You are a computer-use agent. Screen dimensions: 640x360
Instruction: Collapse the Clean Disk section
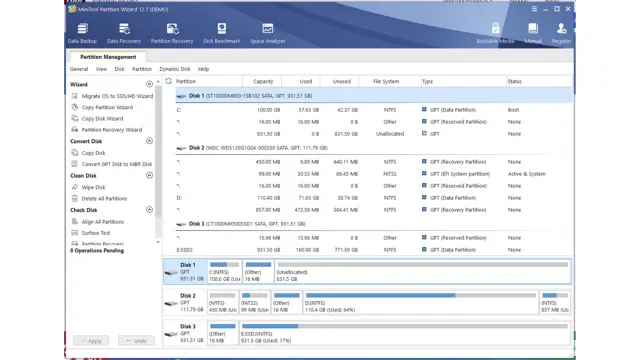coord(149,176)
